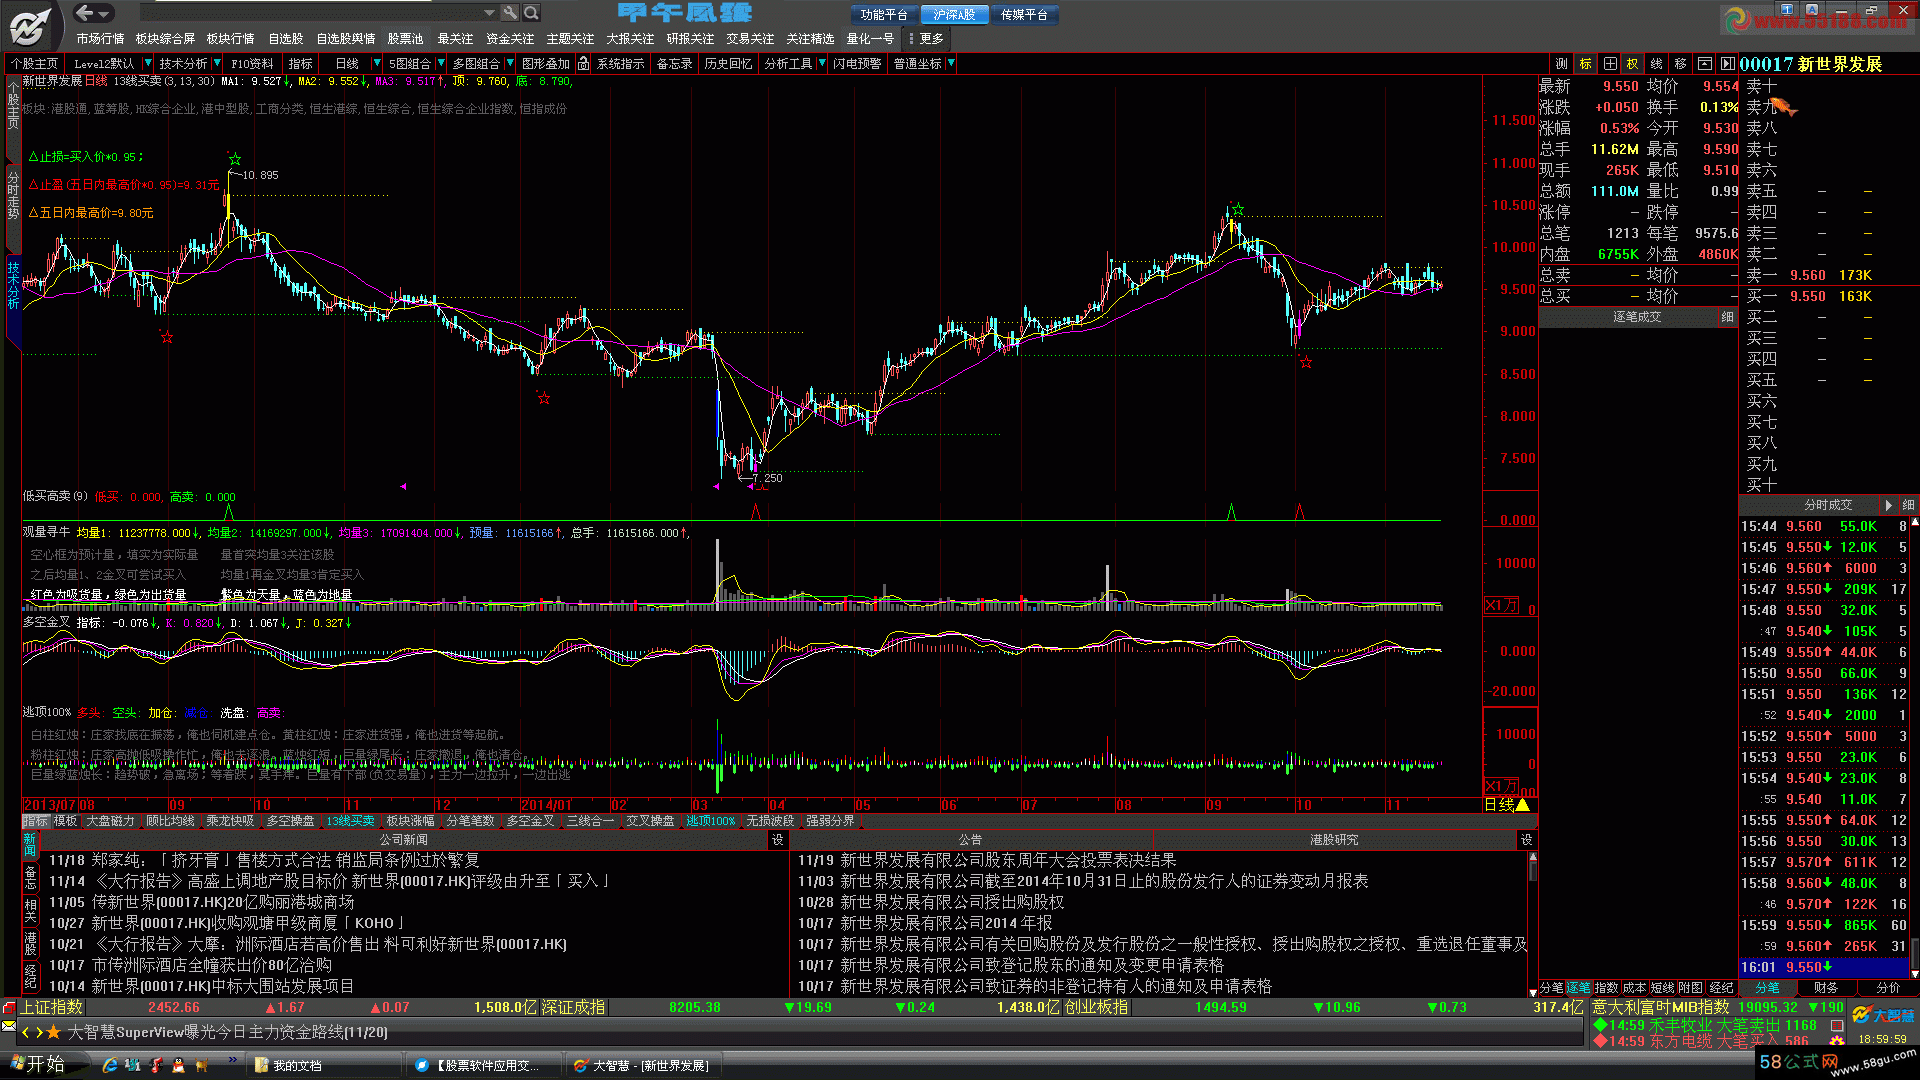1920x1080 pixels.
Task: Click the Windows 开始 start button
Action: pyautogui.click(x=38, y=1065)
